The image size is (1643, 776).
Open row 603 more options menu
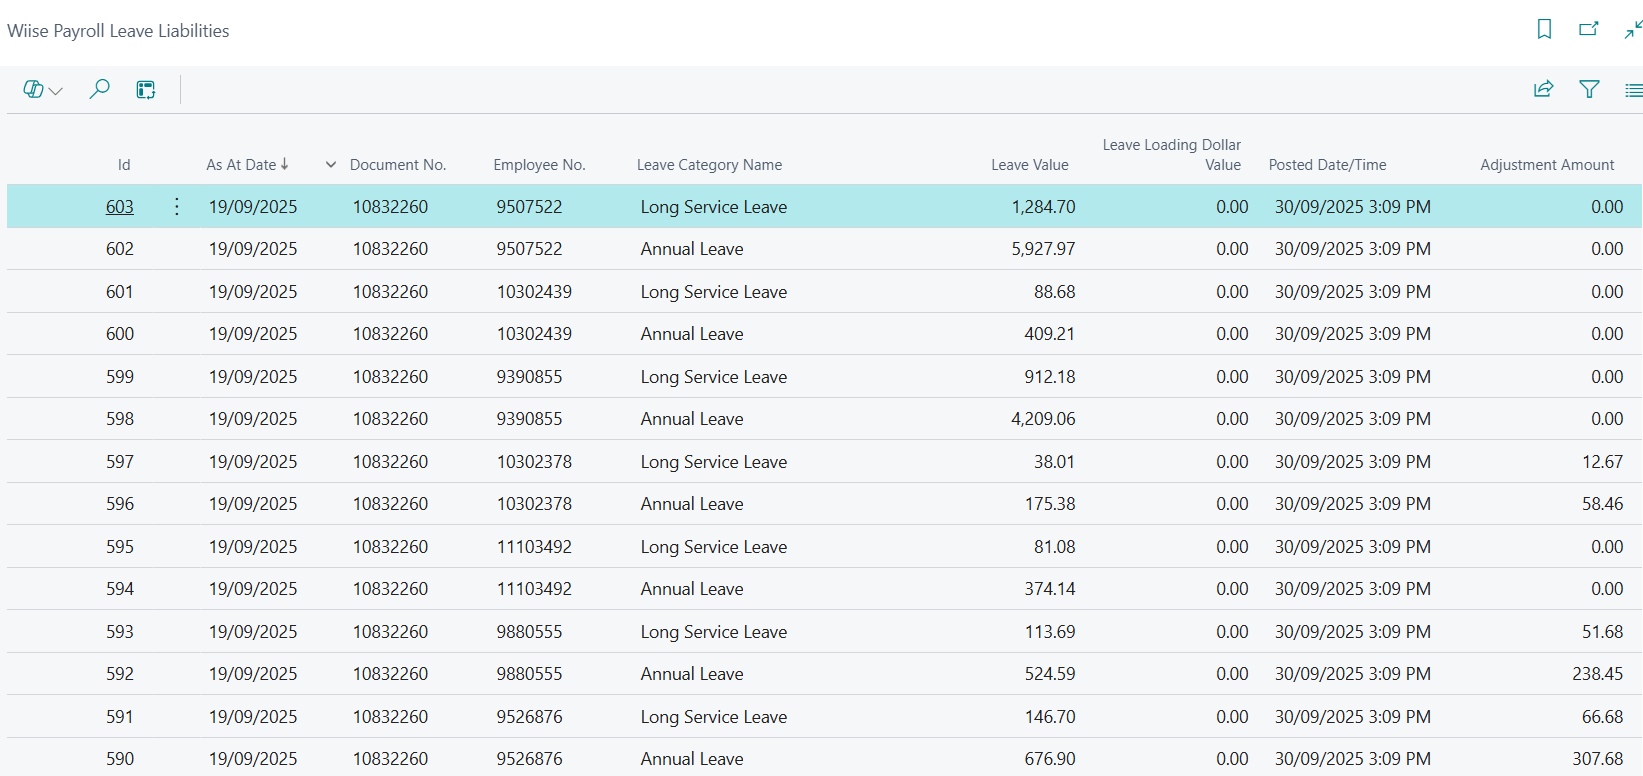pos(177,207)
